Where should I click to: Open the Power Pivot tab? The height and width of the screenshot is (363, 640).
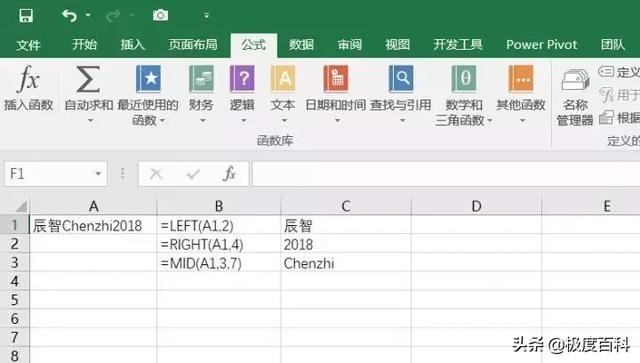coord(542,45)
